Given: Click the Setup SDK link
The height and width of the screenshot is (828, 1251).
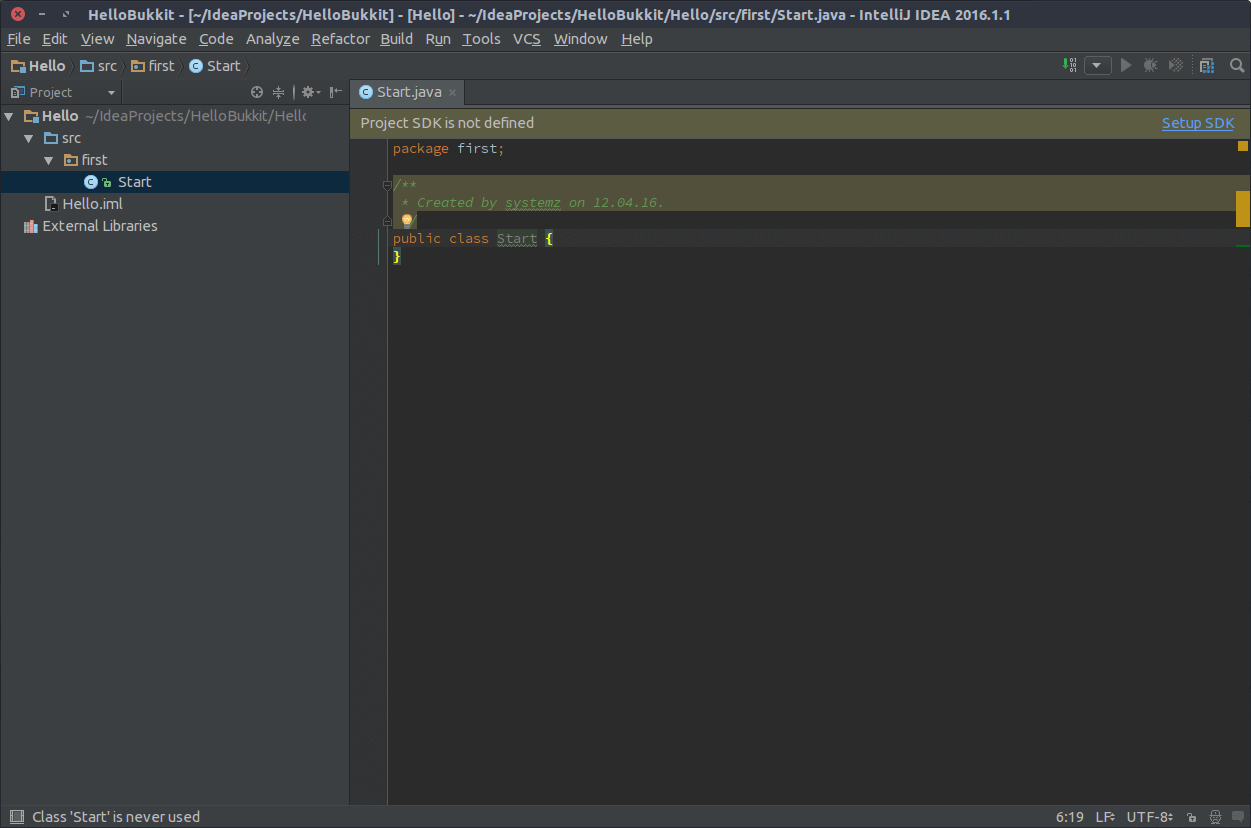Looking at the screenshot, I should coord(1197,123).
